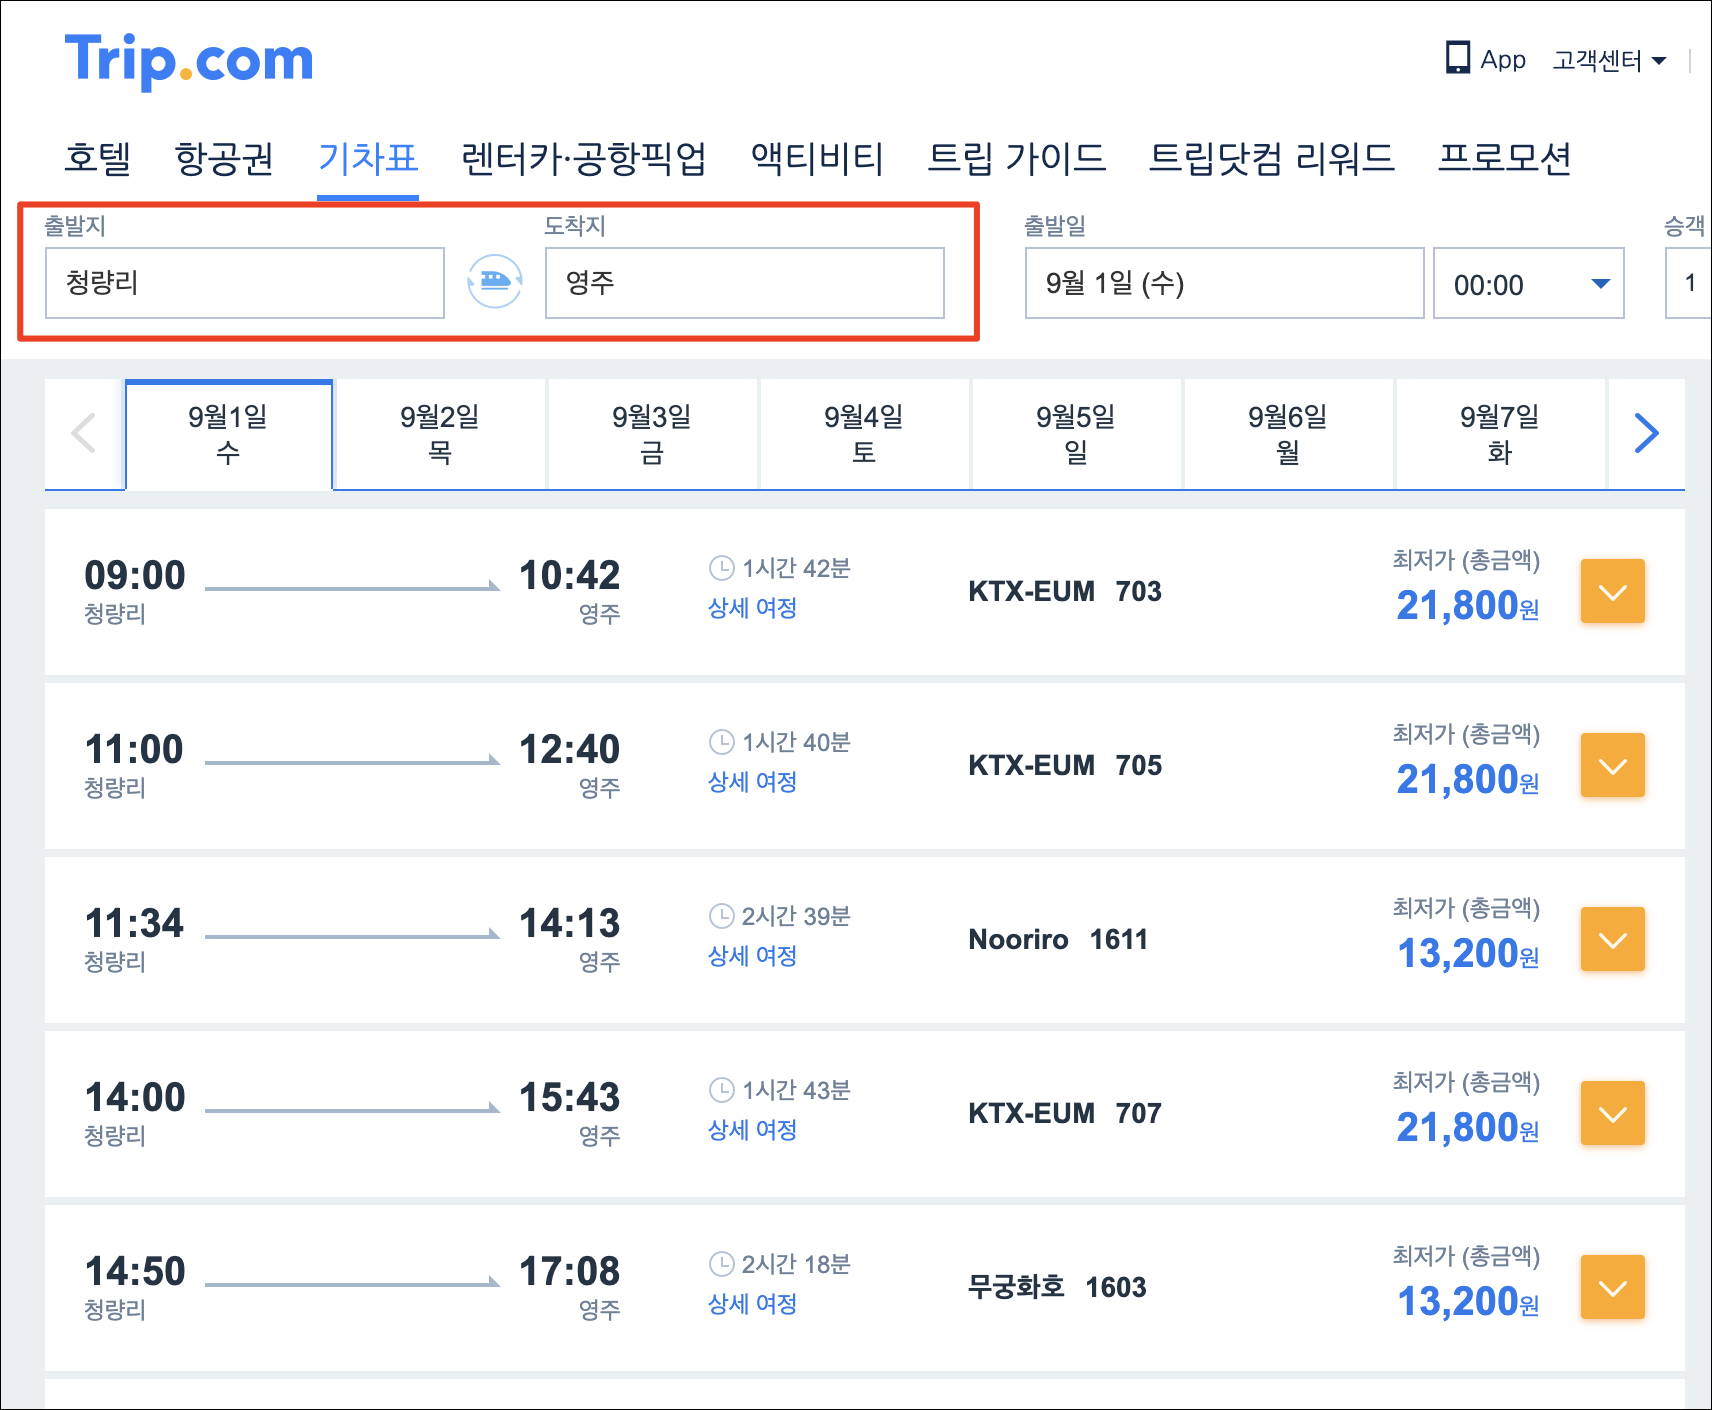Click price 13,200원 for 무궁화호 1603

[x=1467, y=1302]
